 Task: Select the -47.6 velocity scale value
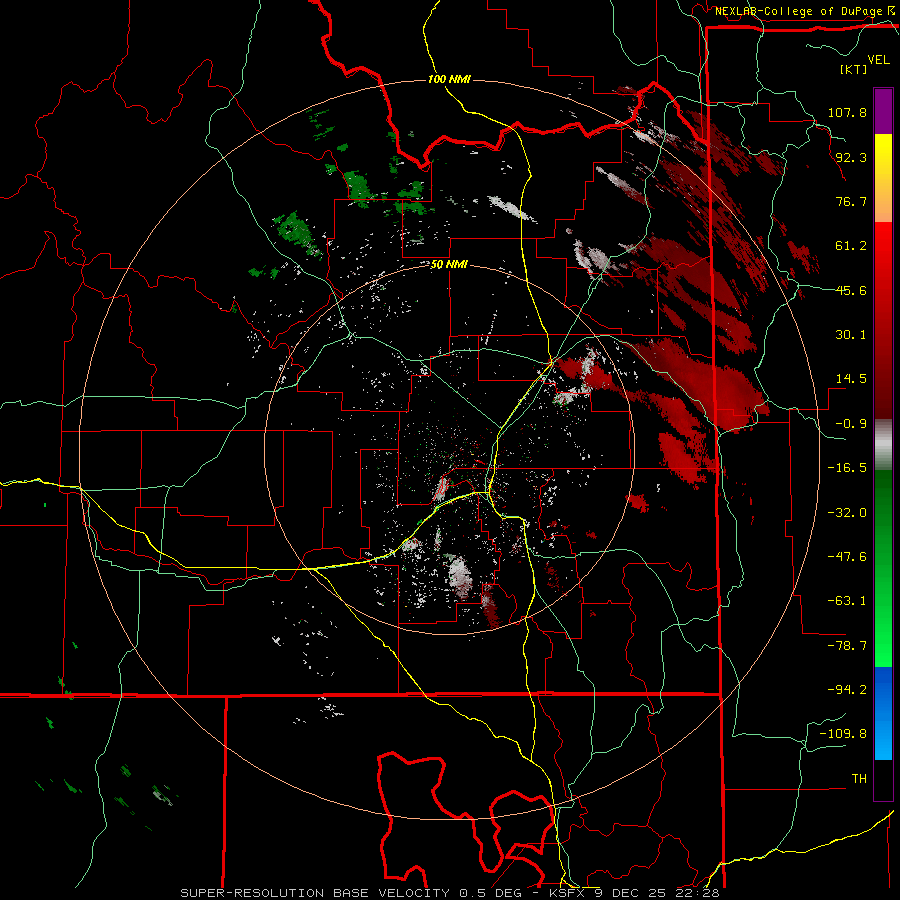coord(847,557)
